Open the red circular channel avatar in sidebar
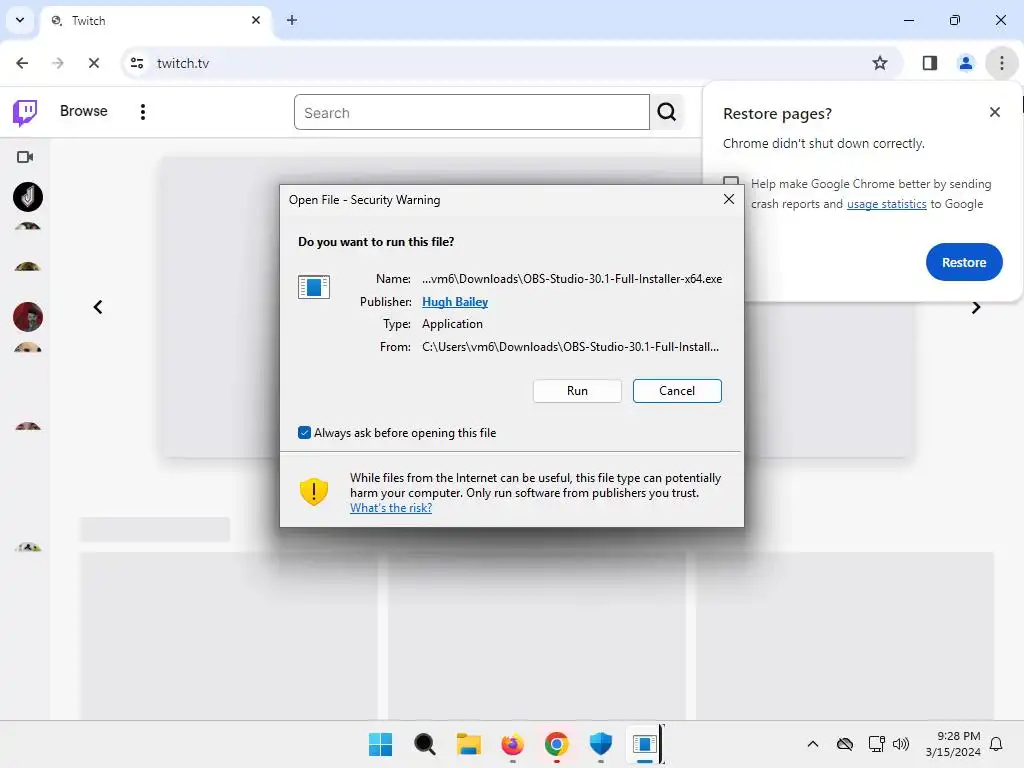 (28, 317)
